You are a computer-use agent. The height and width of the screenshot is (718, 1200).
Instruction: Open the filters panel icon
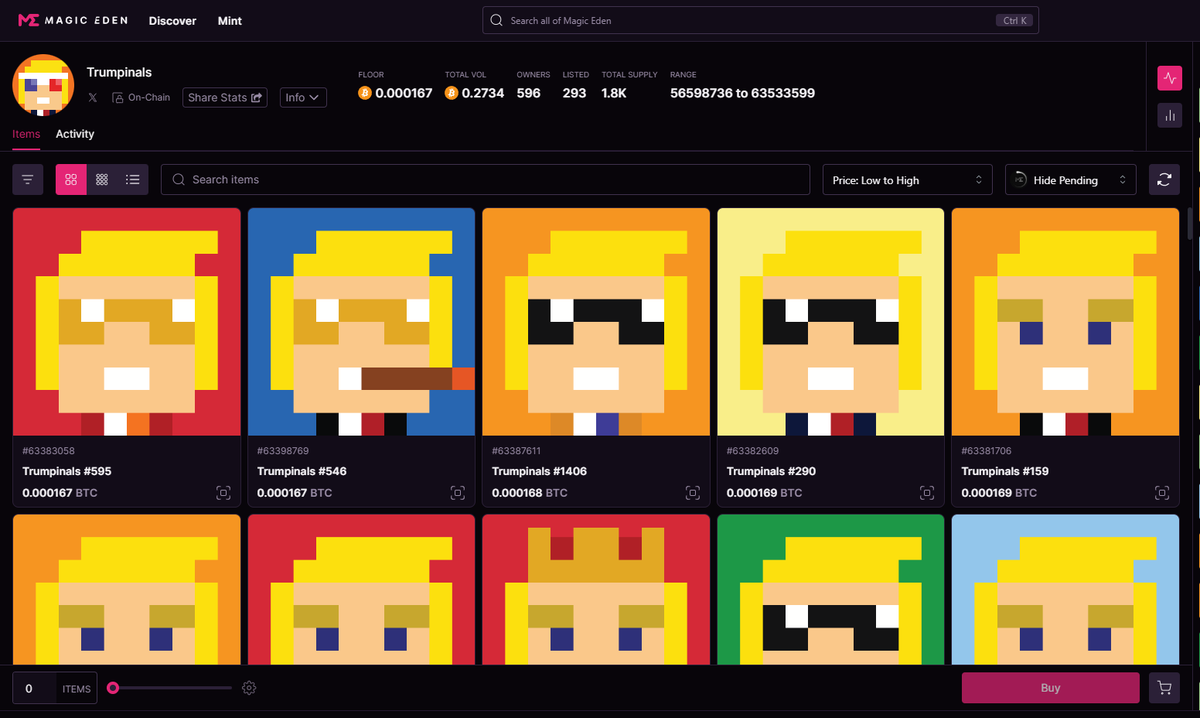(x=27, y=180)
